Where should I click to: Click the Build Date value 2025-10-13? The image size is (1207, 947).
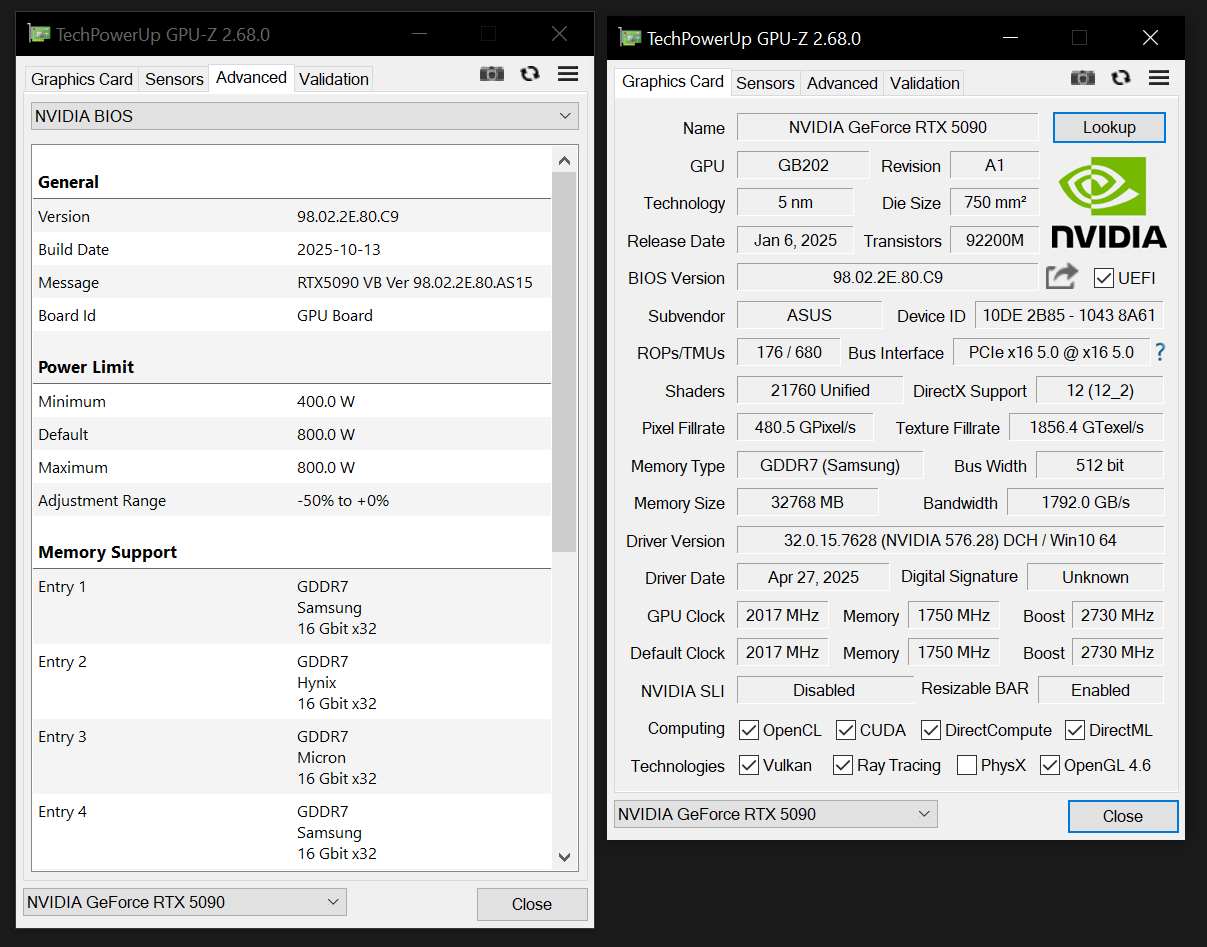339,249
